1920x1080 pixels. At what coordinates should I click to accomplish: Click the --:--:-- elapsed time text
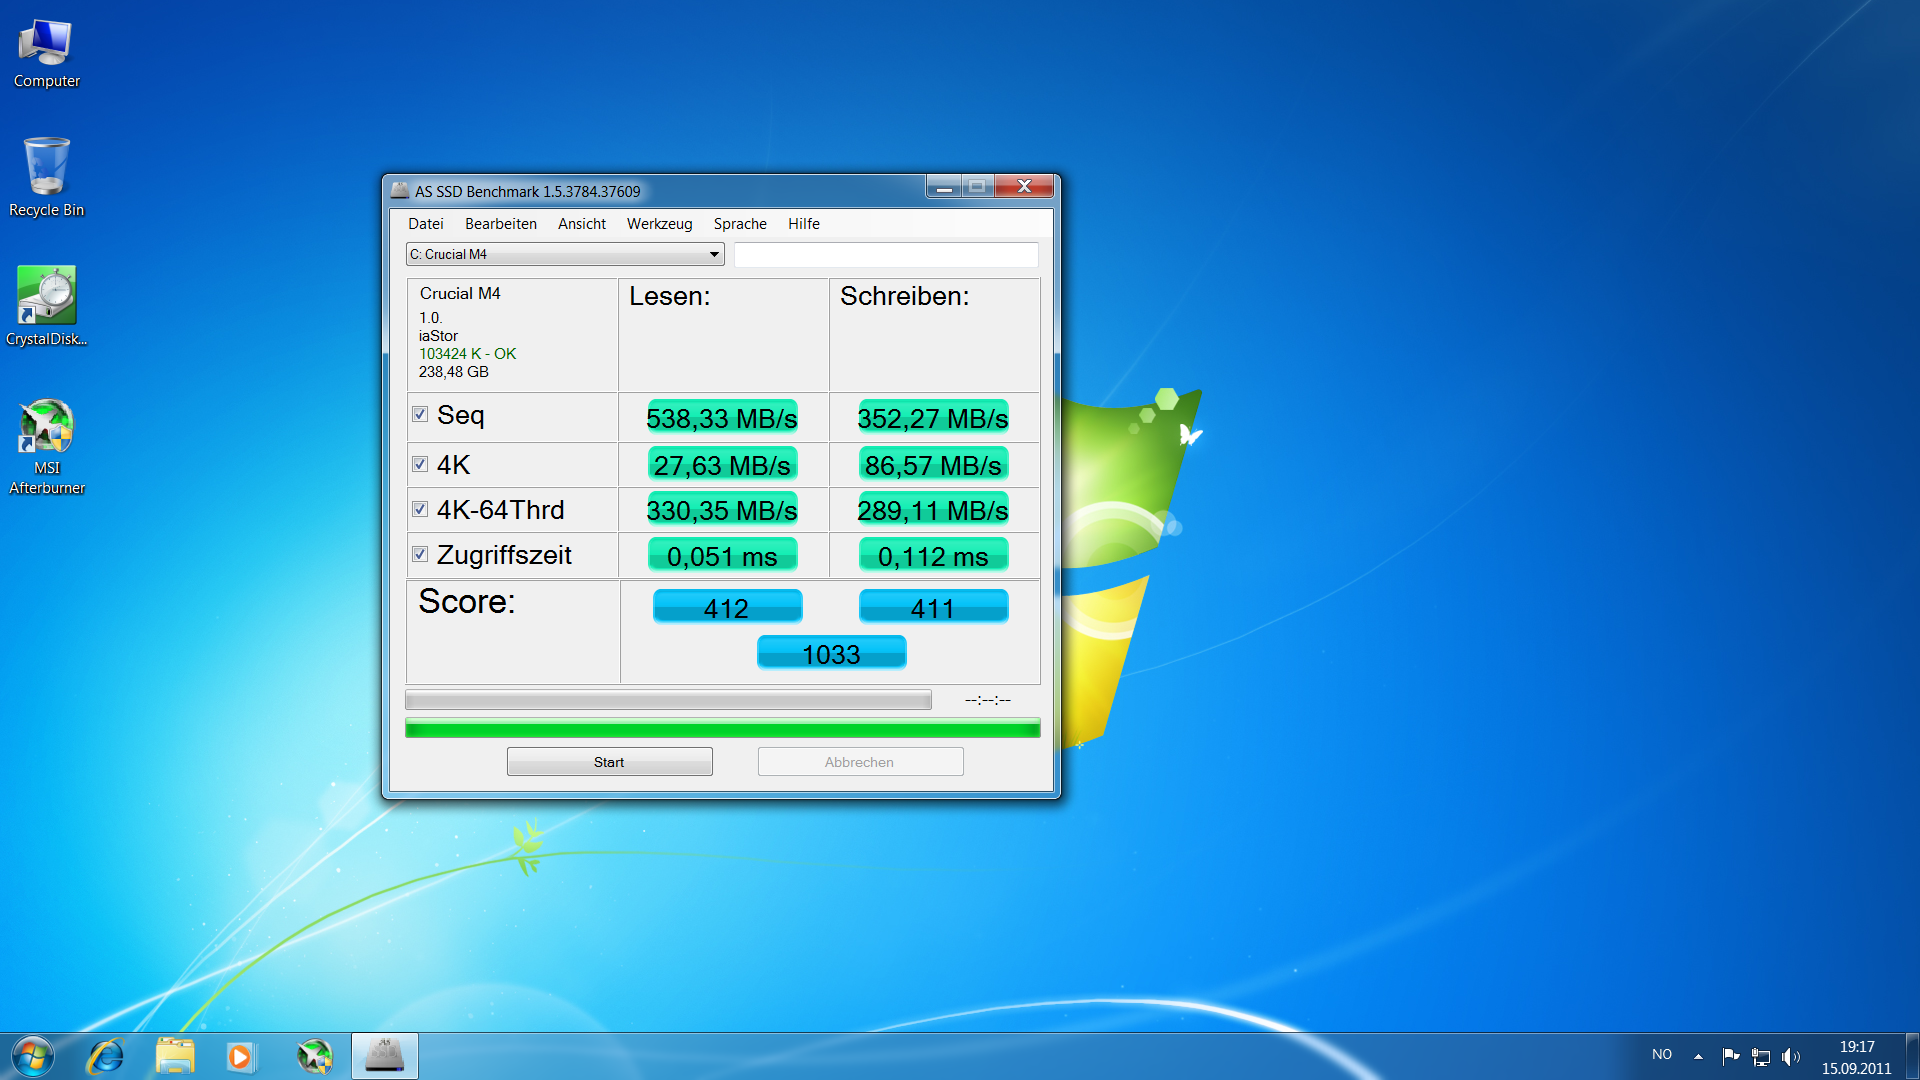[987, 700]
